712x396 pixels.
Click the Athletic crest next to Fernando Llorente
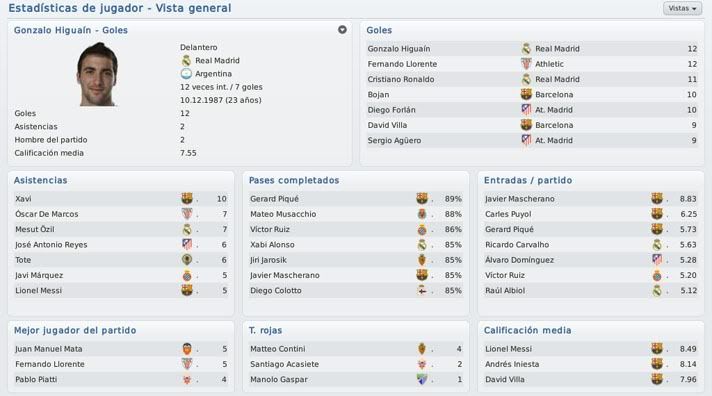tap(526, 64)
